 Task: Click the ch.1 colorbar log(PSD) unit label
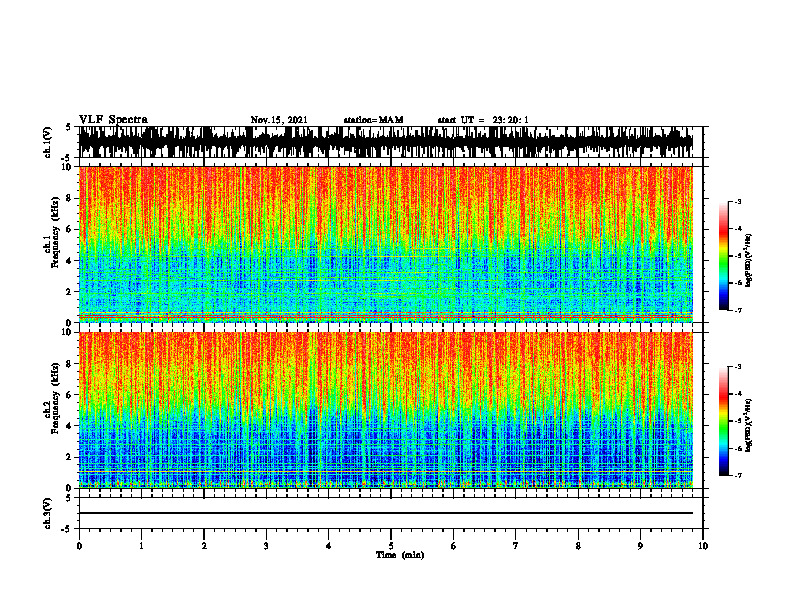click(749, 260)
